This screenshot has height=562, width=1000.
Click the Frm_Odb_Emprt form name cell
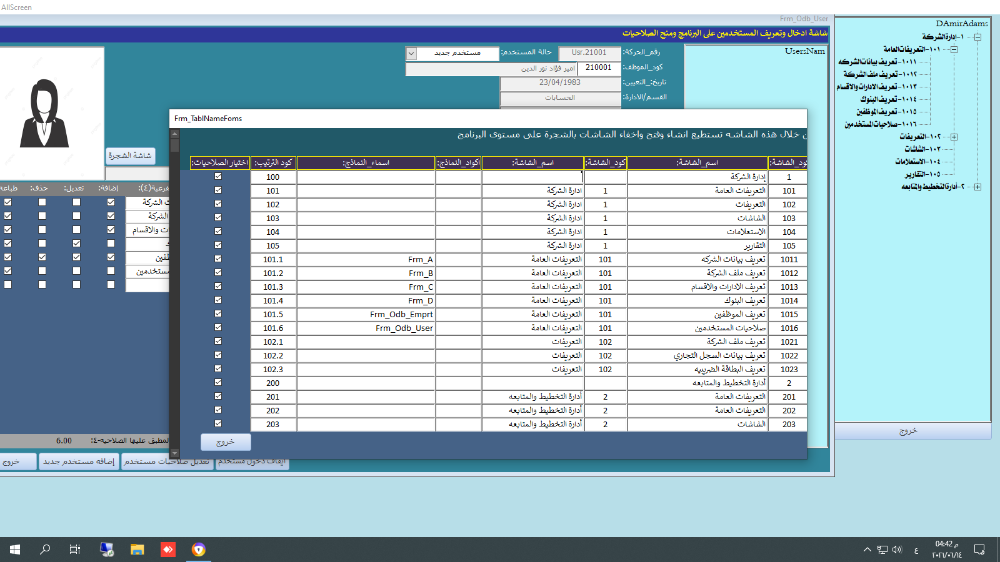coord(366,314)
